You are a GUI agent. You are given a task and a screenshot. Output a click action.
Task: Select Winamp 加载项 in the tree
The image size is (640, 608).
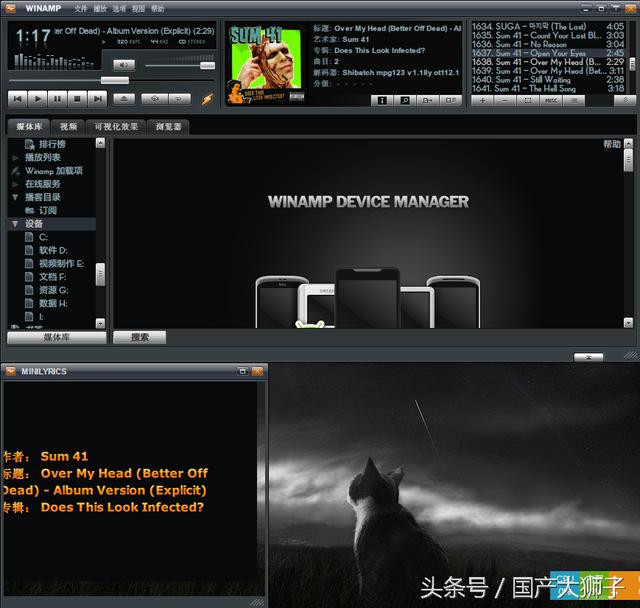(x=53, y=171)
